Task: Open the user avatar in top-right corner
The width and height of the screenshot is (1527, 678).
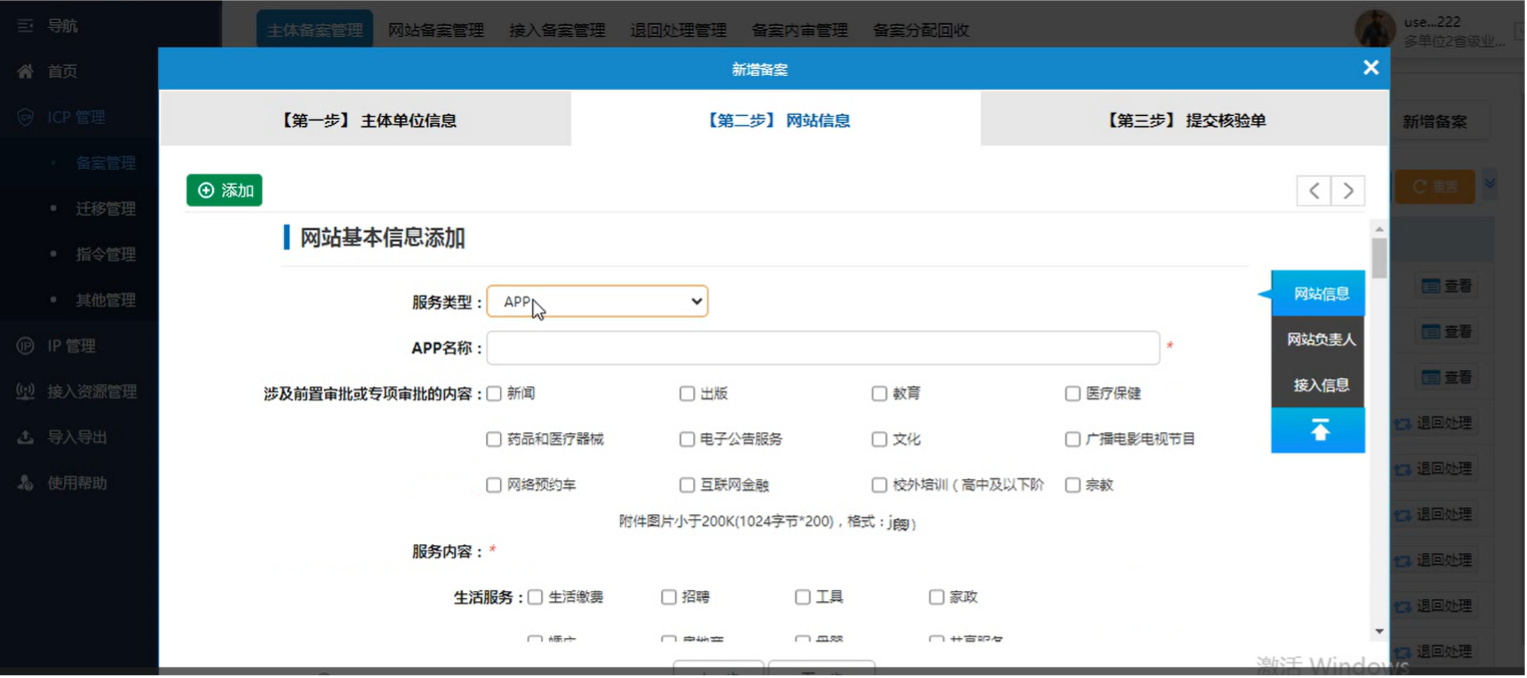Action: 1376,26
